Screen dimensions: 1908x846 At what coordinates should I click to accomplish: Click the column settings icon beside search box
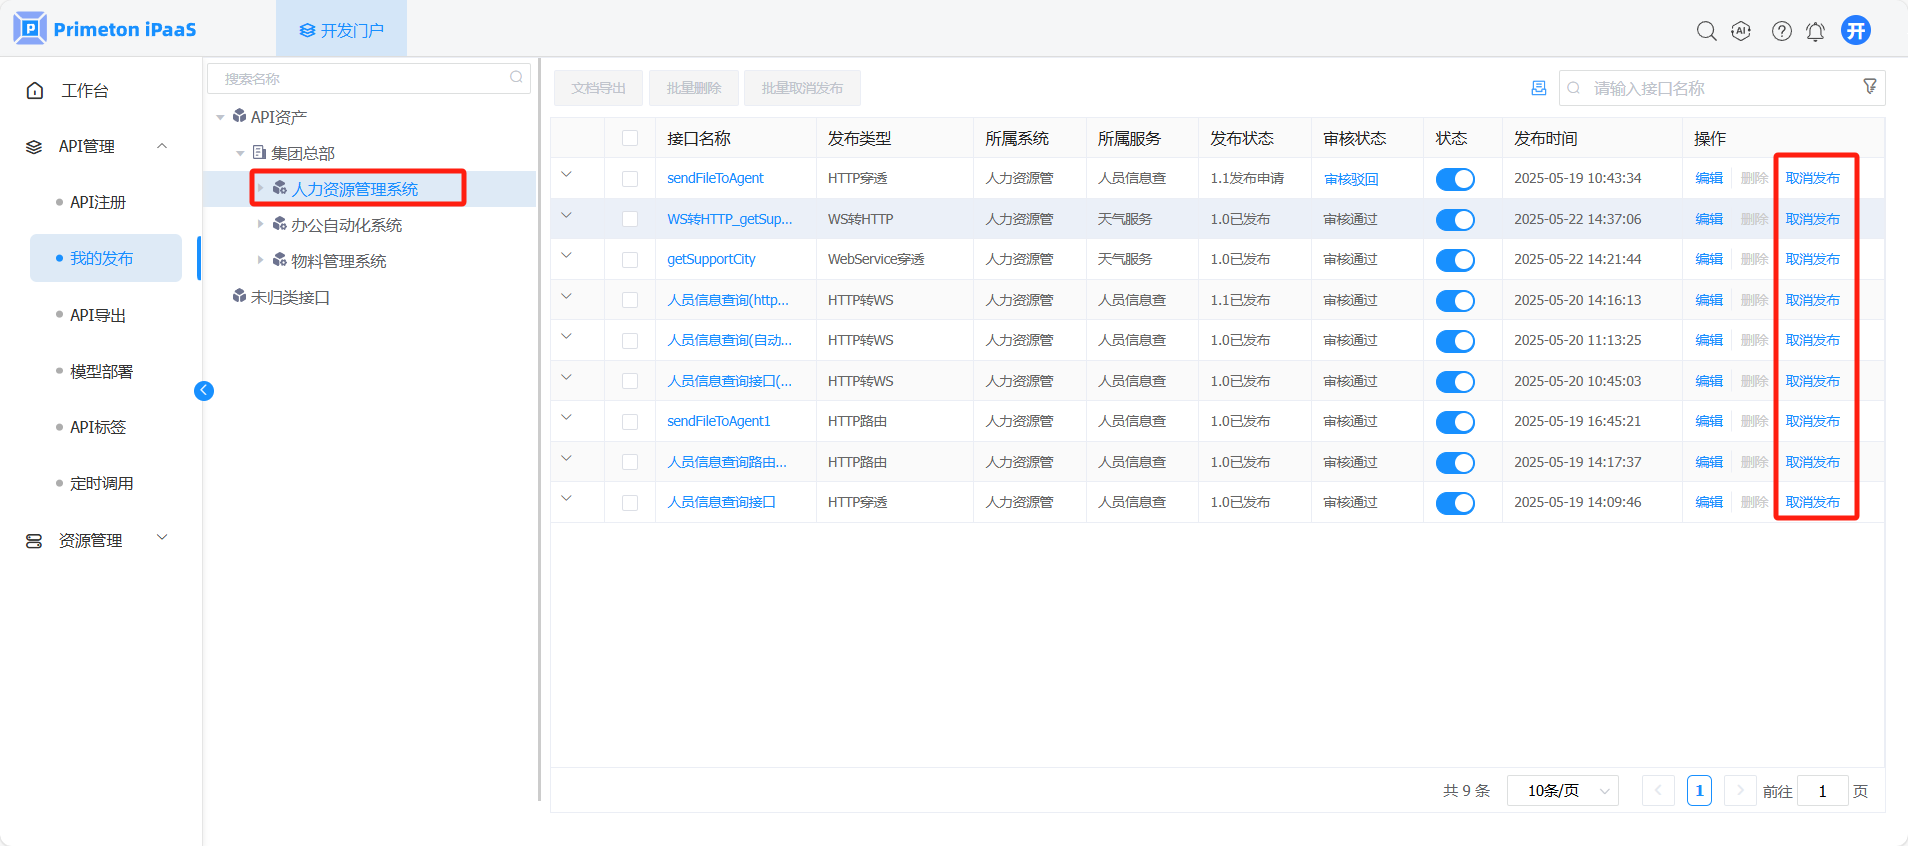click(x=1538, y=88)
